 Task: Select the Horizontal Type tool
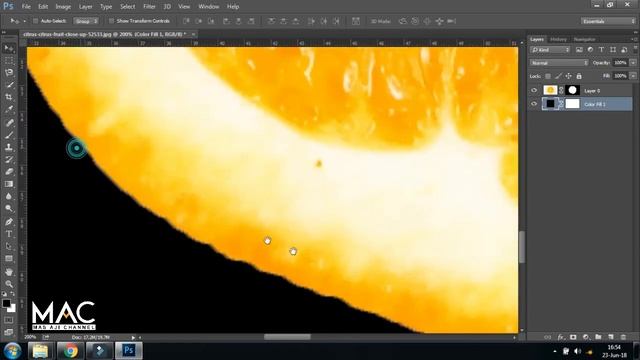pos(9,234)
